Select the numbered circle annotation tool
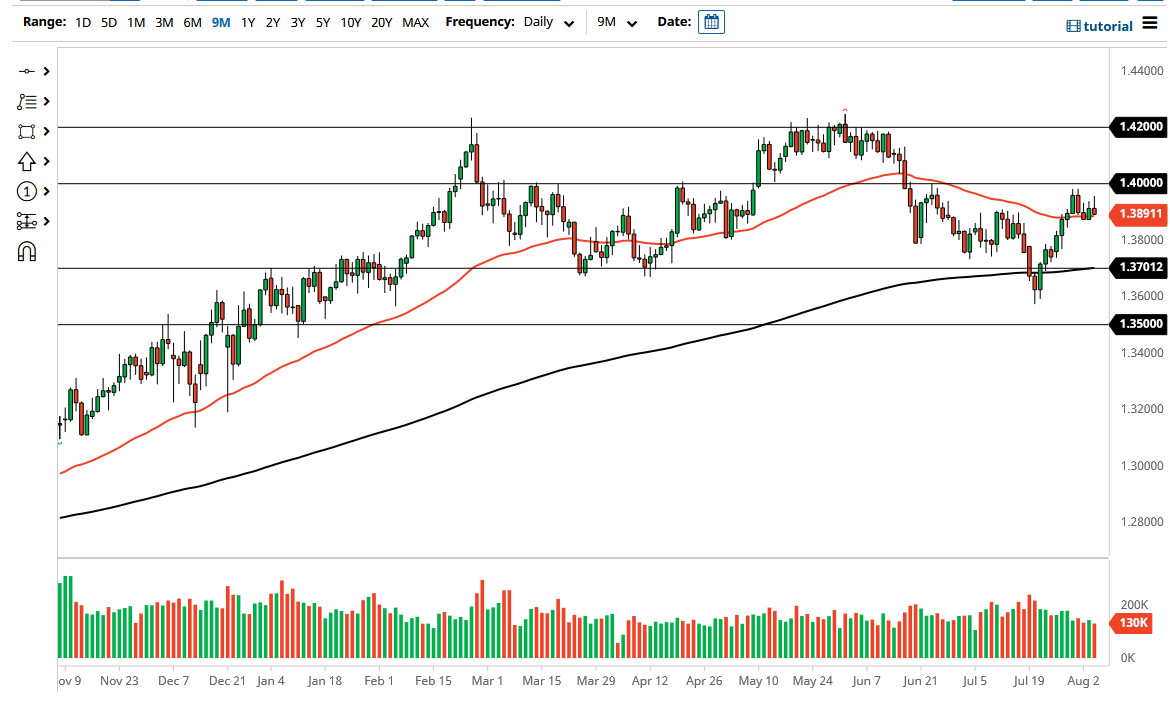The image size is (1170, 706). (x=26, y=192)
